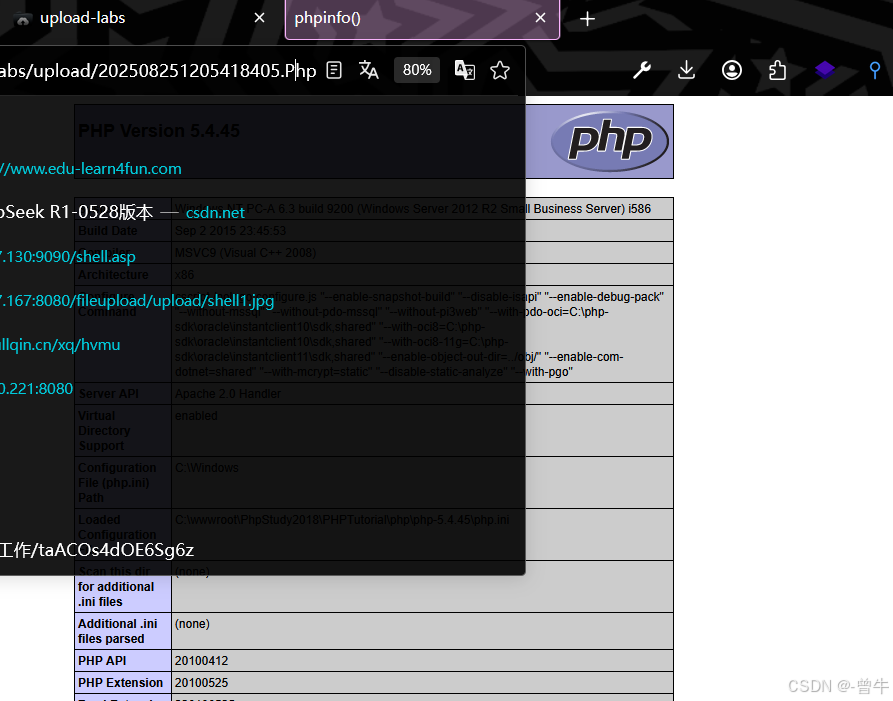Close the upload-labs tab
Screen dimensions: 893x701
(259, 18)
